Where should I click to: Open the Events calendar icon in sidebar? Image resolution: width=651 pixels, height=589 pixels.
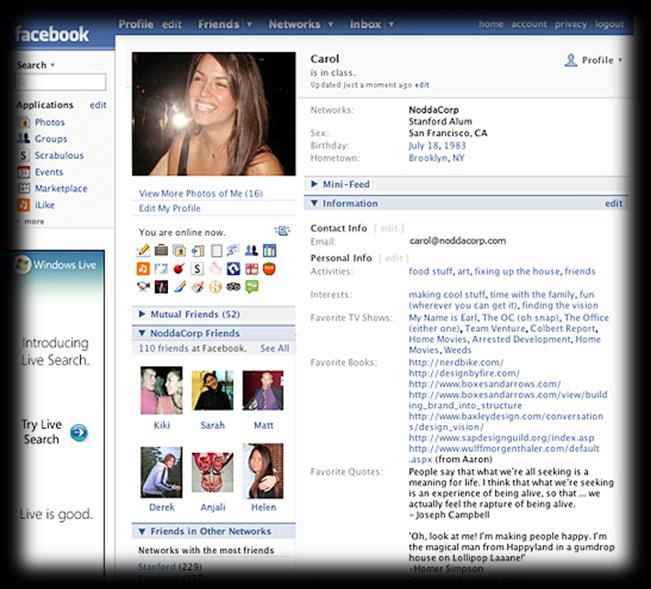tap(24, 172)
